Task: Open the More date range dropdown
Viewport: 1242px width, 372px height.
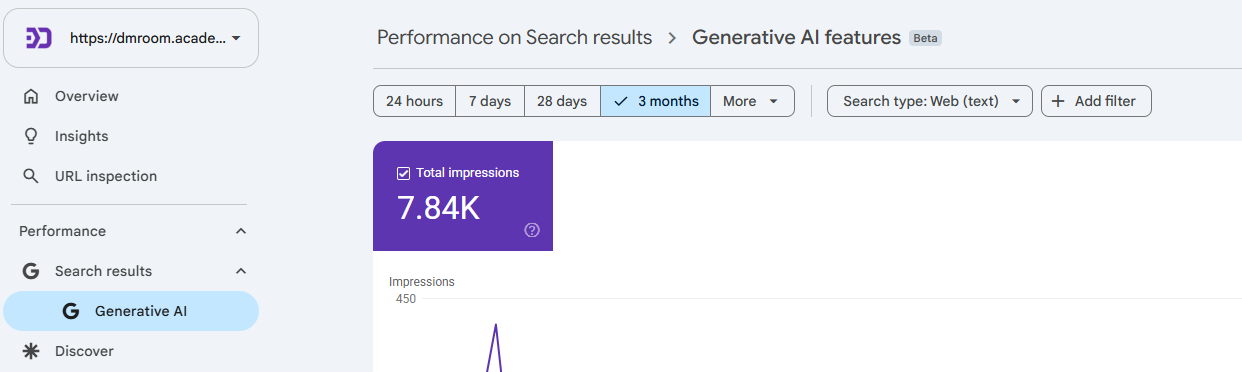Action: [x=752, y=101]
